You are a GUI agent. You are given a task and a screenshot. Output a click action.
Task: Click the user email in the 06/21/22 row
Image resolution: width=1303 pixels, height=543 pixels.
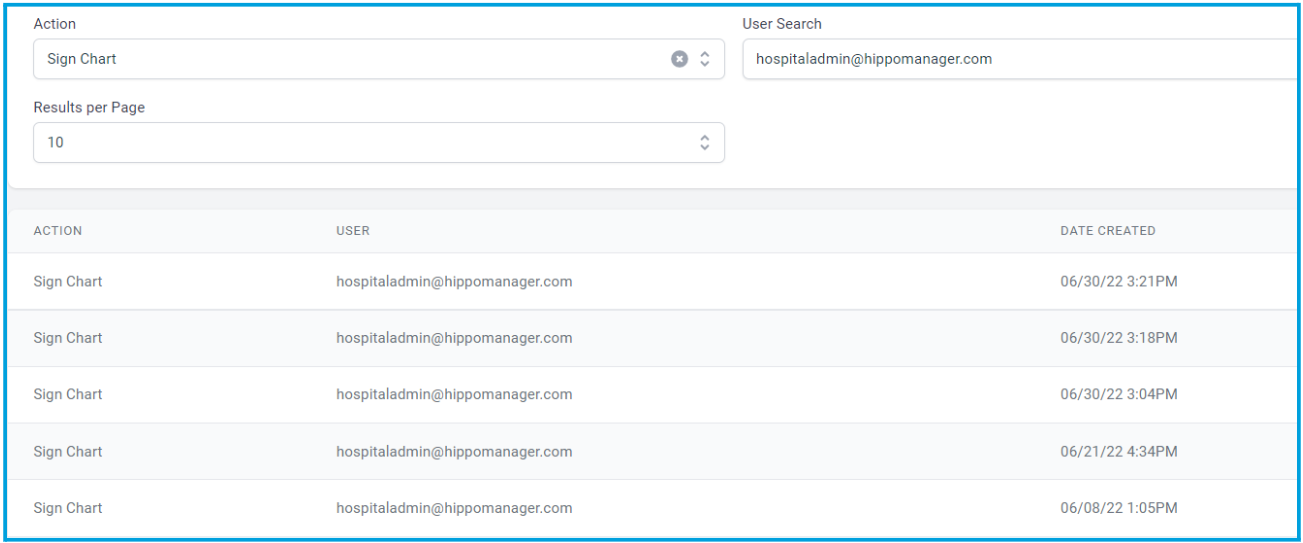454,452
